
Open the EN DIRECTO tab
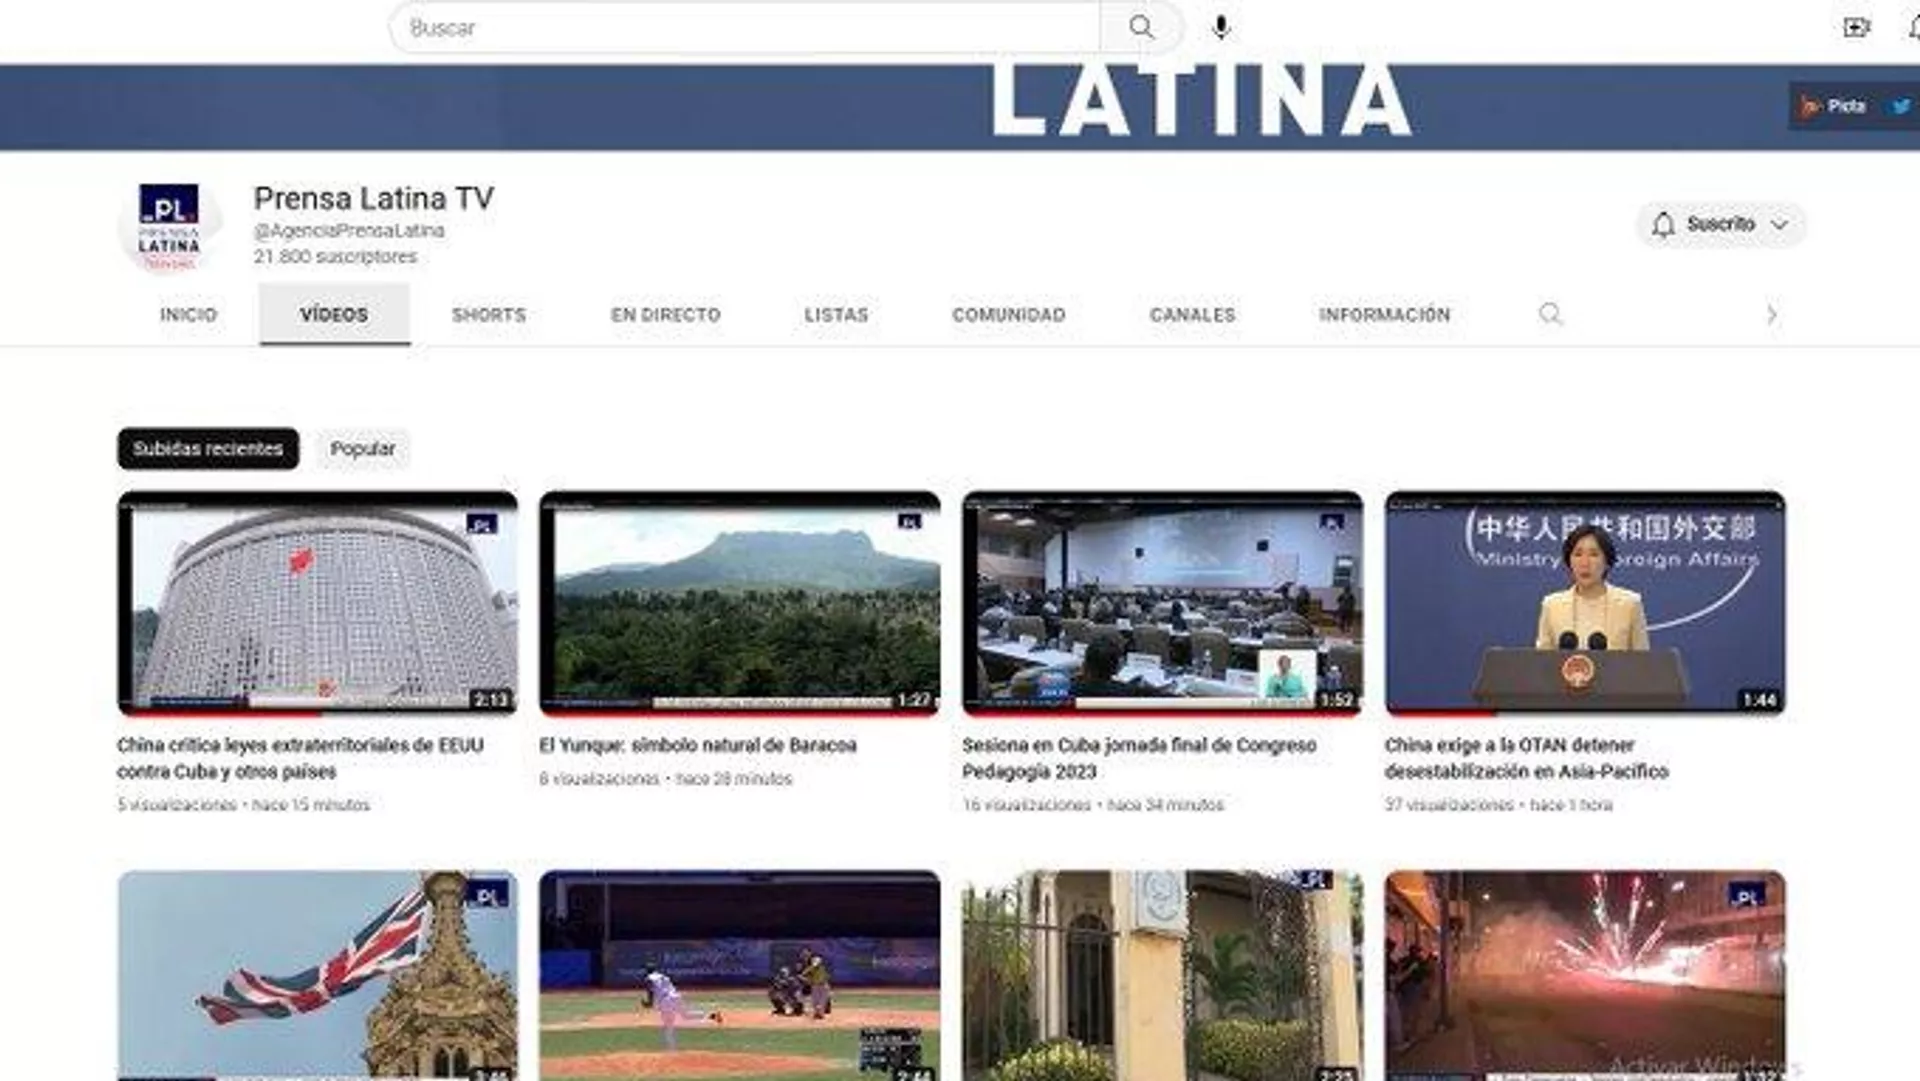coord(665,315)
